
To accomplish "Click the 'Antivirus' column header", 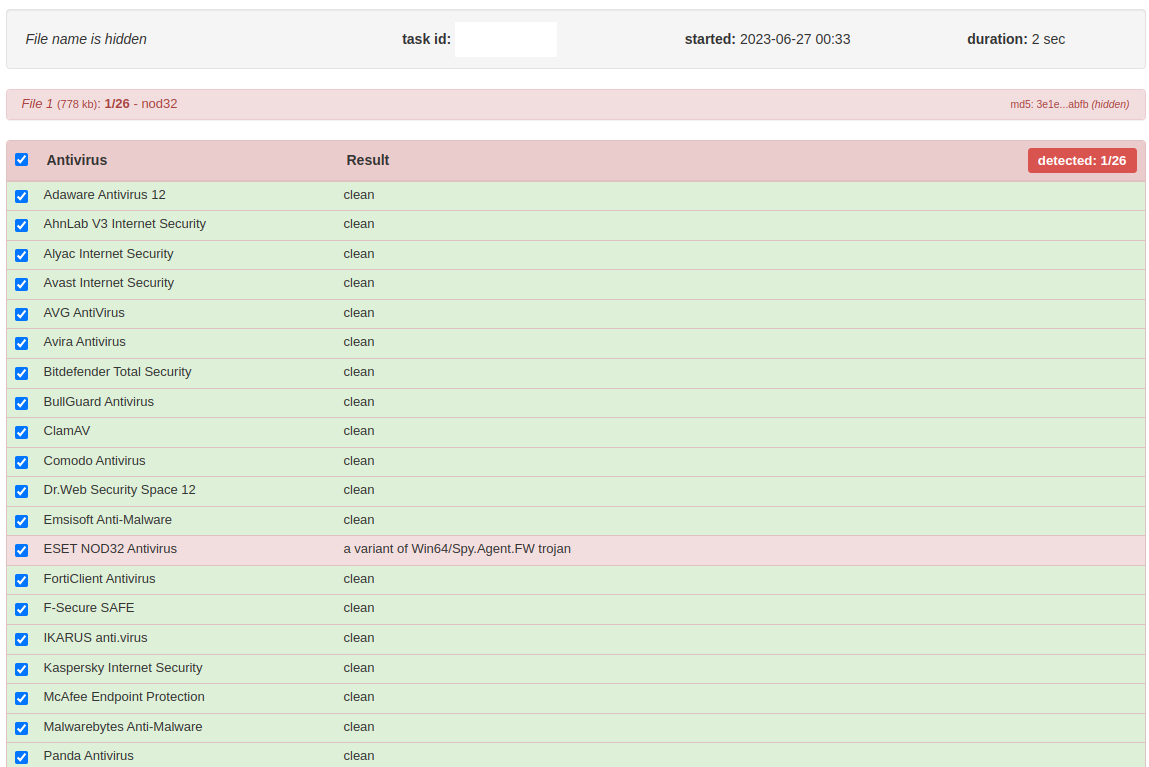I will [x=77, y=160].
